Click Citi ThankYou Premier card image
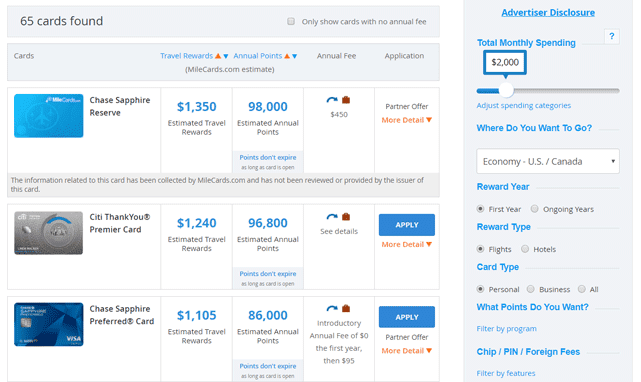 point(49,233)
